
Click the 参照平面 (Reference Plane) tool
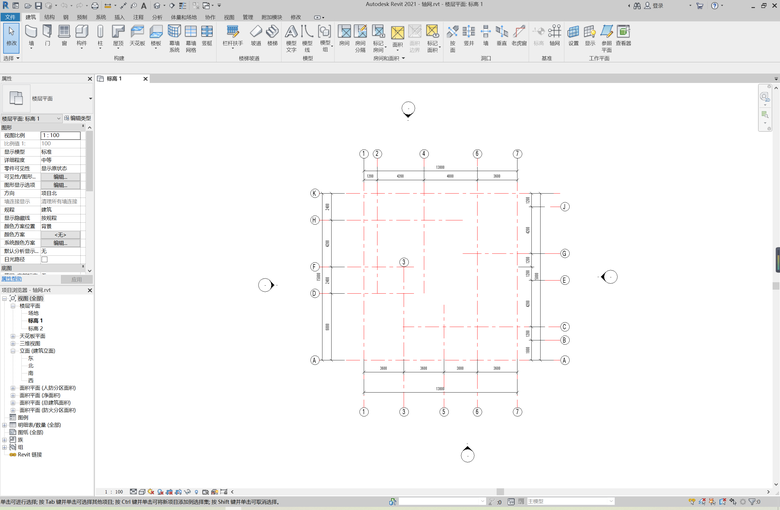tap(606, 35)
